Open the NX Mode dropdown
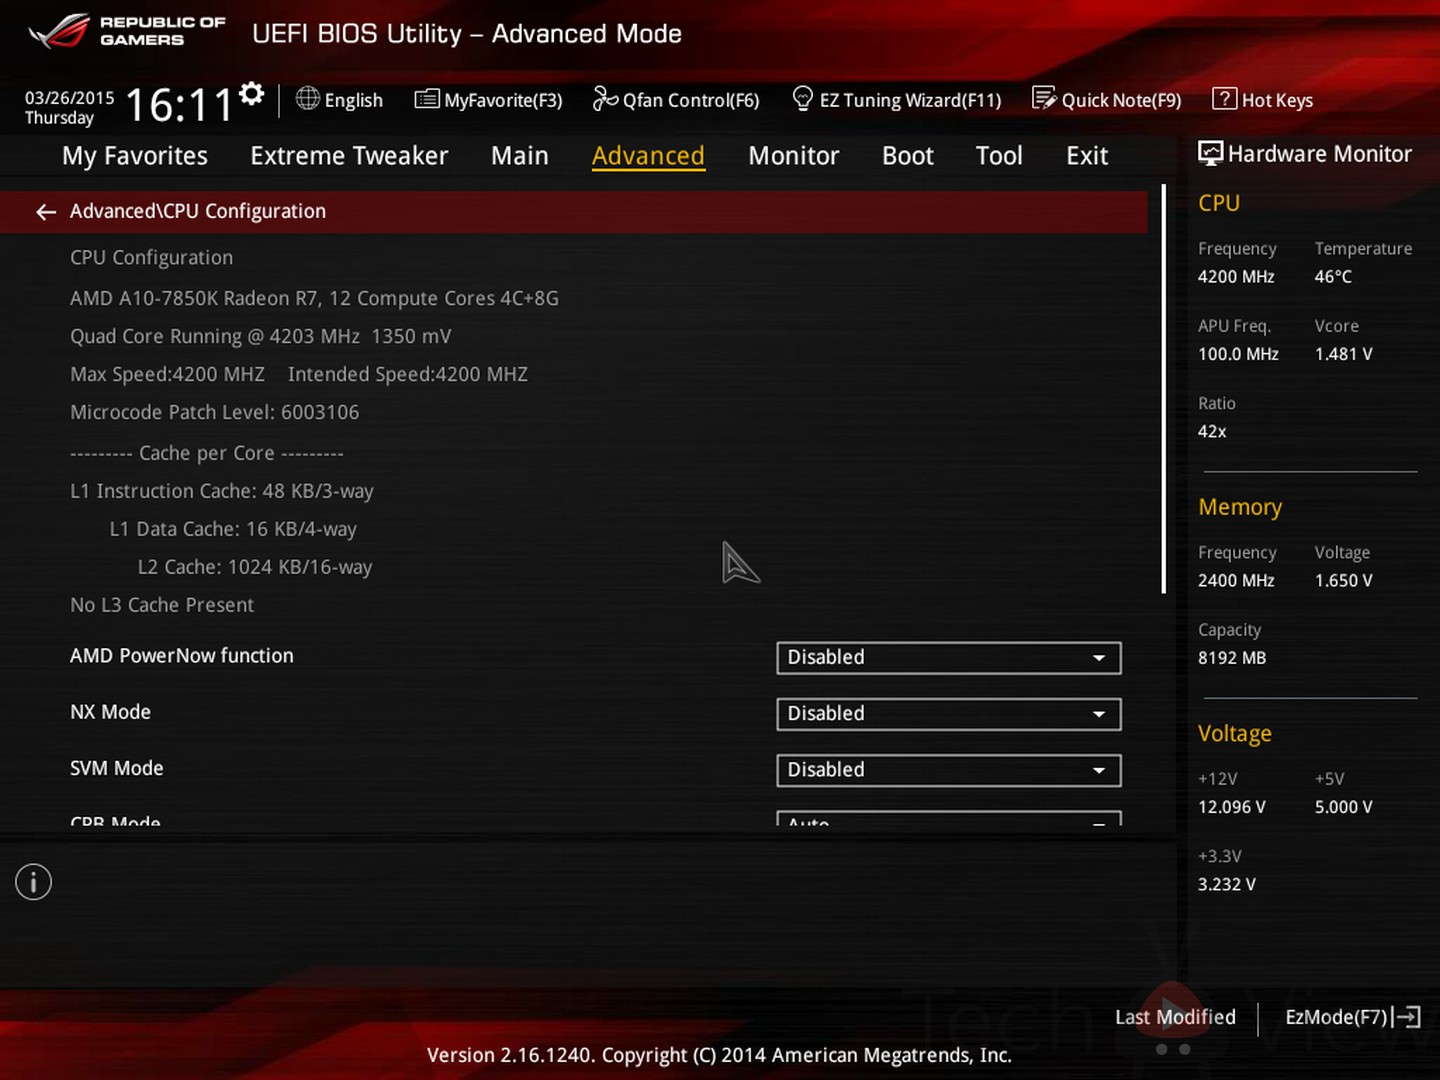The width and height of the screenshot is (1440, 1080). tap(948, 714)
